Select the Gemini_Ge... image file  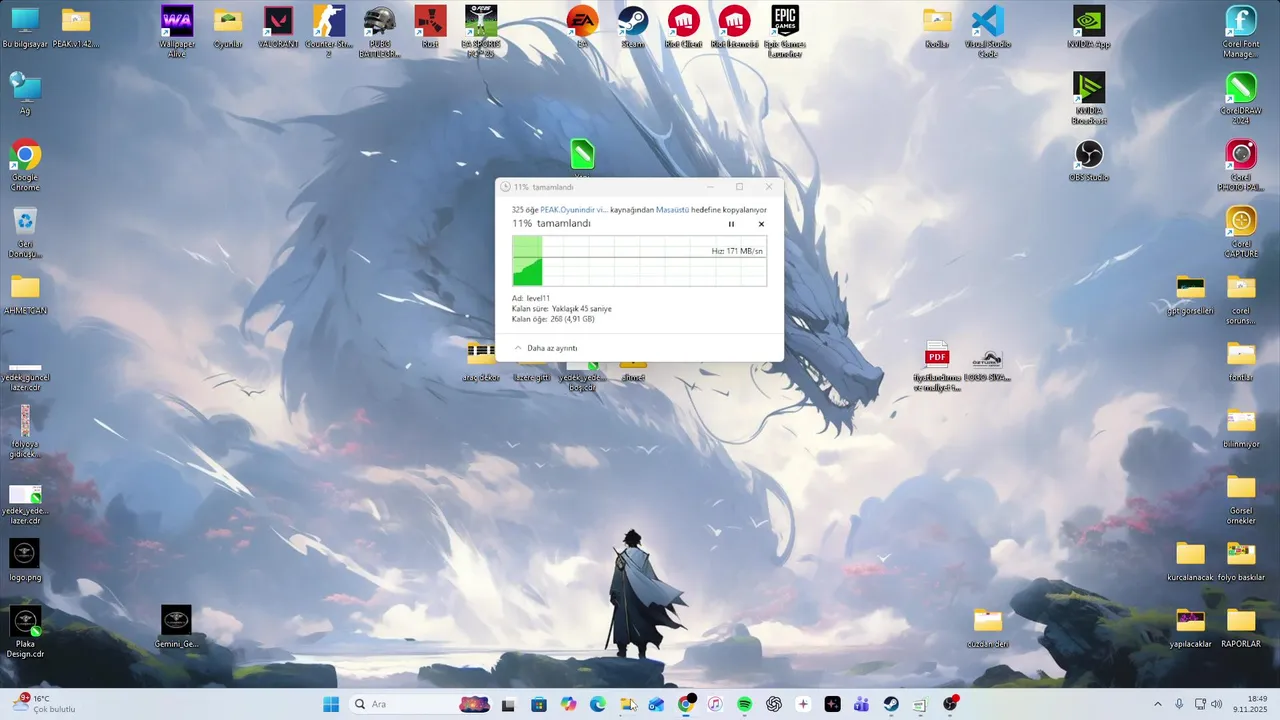point(177,627)
